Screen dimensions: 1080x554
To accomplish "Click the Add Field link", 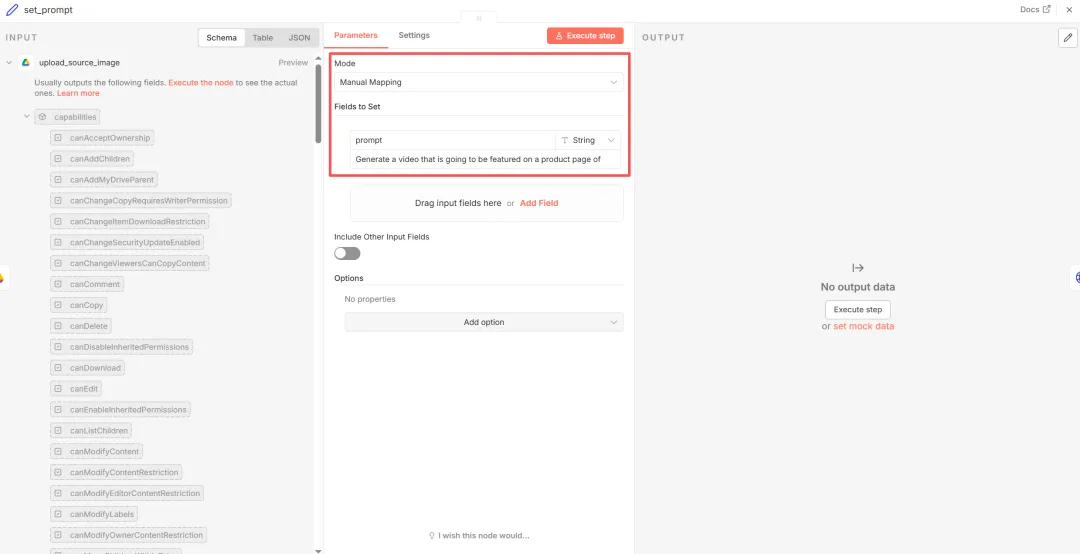I will pos(539,203).
